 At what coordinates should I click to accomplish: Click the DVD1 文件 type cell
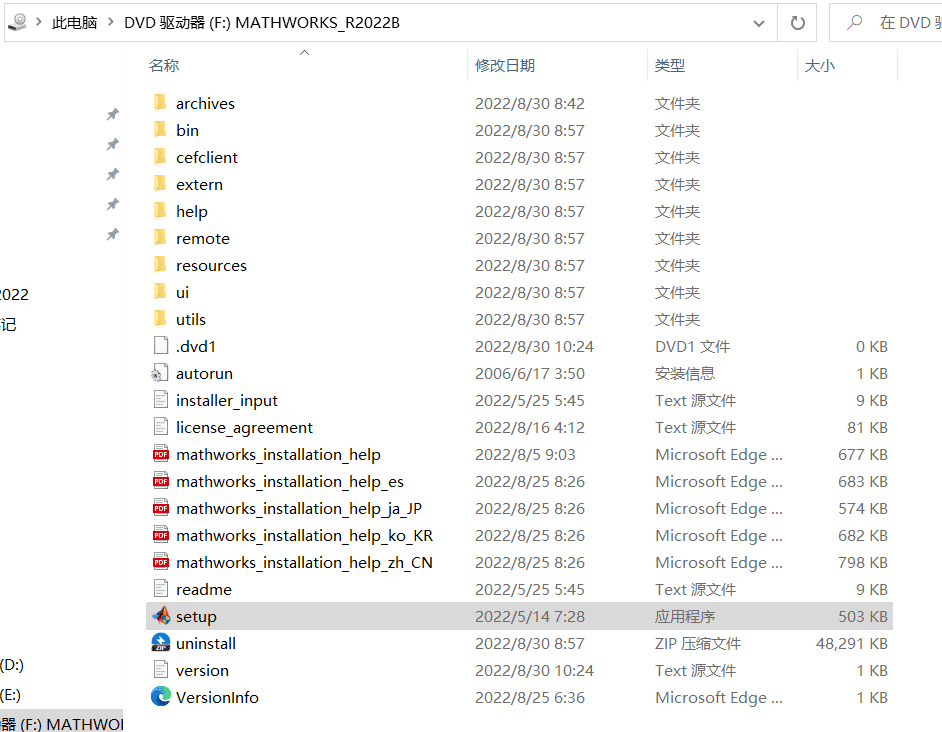[692, 346]
